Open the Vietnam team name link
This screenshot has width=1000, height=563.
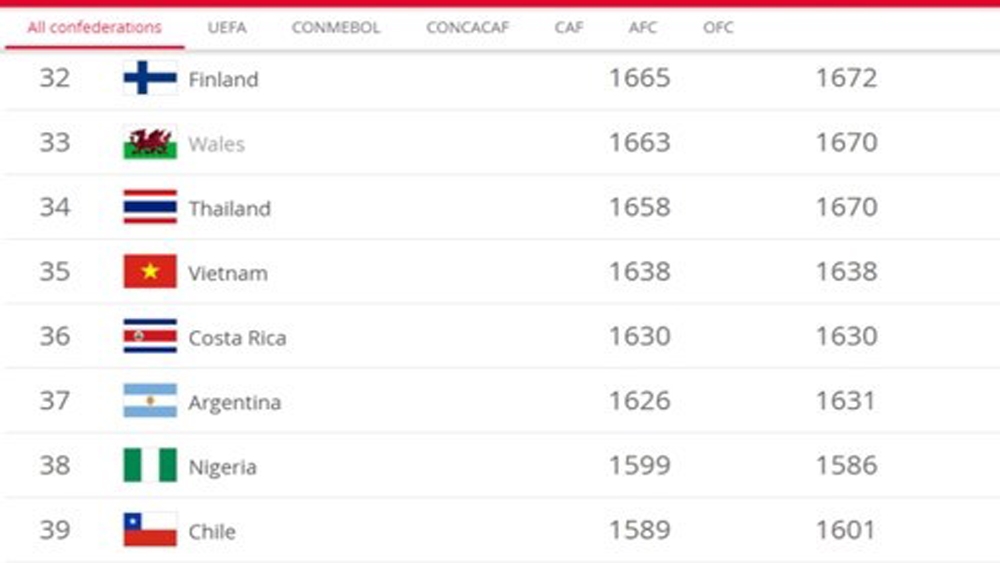(228, 273)
